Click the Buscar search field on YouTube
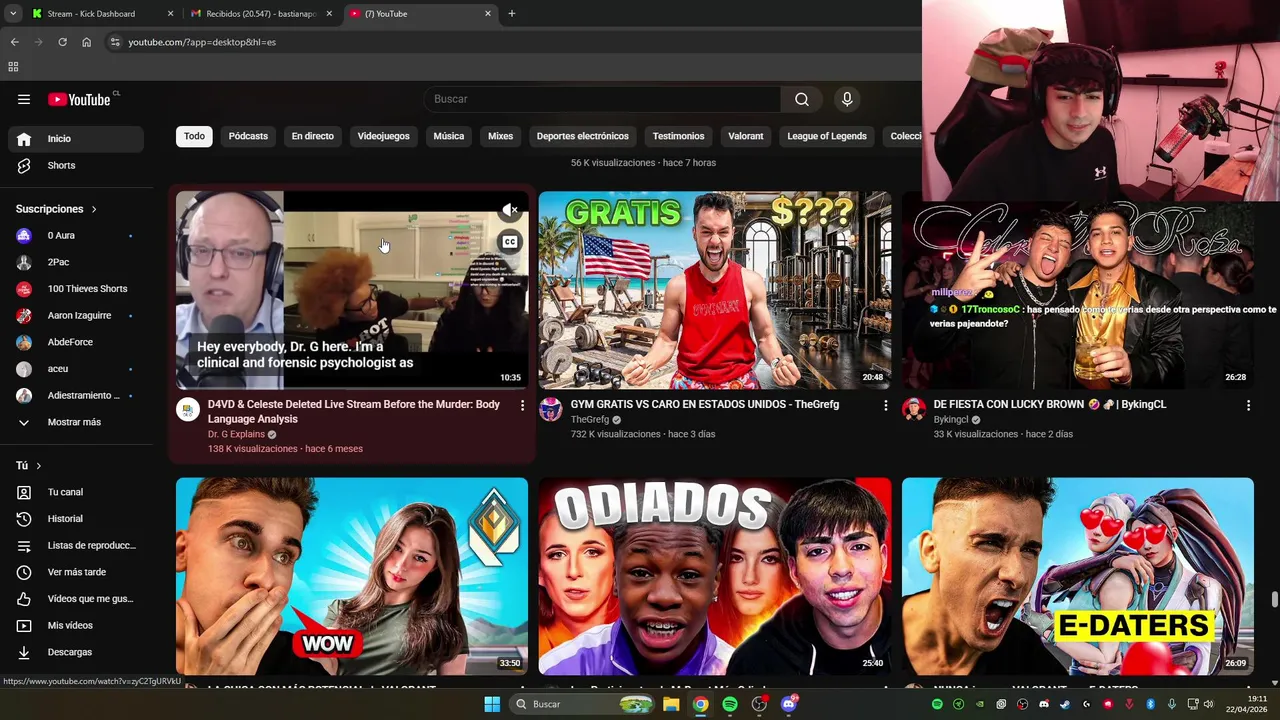Image resolution: width=1280 pixels, height=720 pixels. 603,99
